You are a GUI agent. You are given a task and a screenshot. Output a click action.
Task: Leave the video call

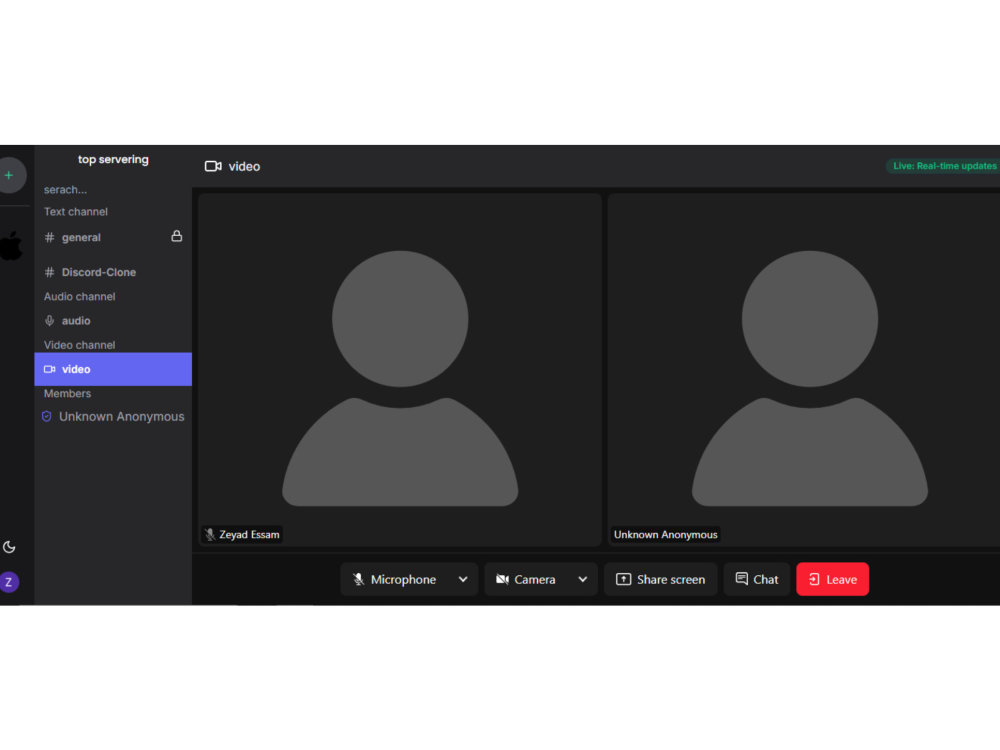(832, 579)
